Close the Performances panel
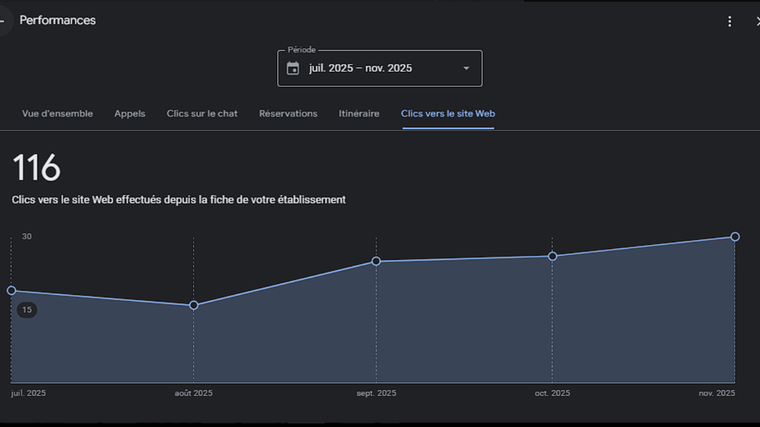Viewport: 760px width, 427px height. coord(757,21)
